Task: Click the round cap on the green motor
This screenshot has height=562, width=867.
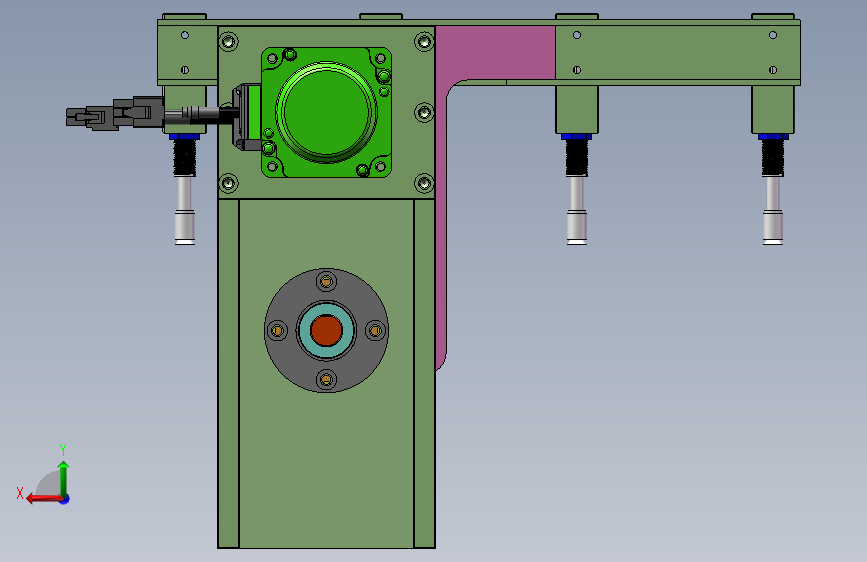Action: [x=326, y=112]
